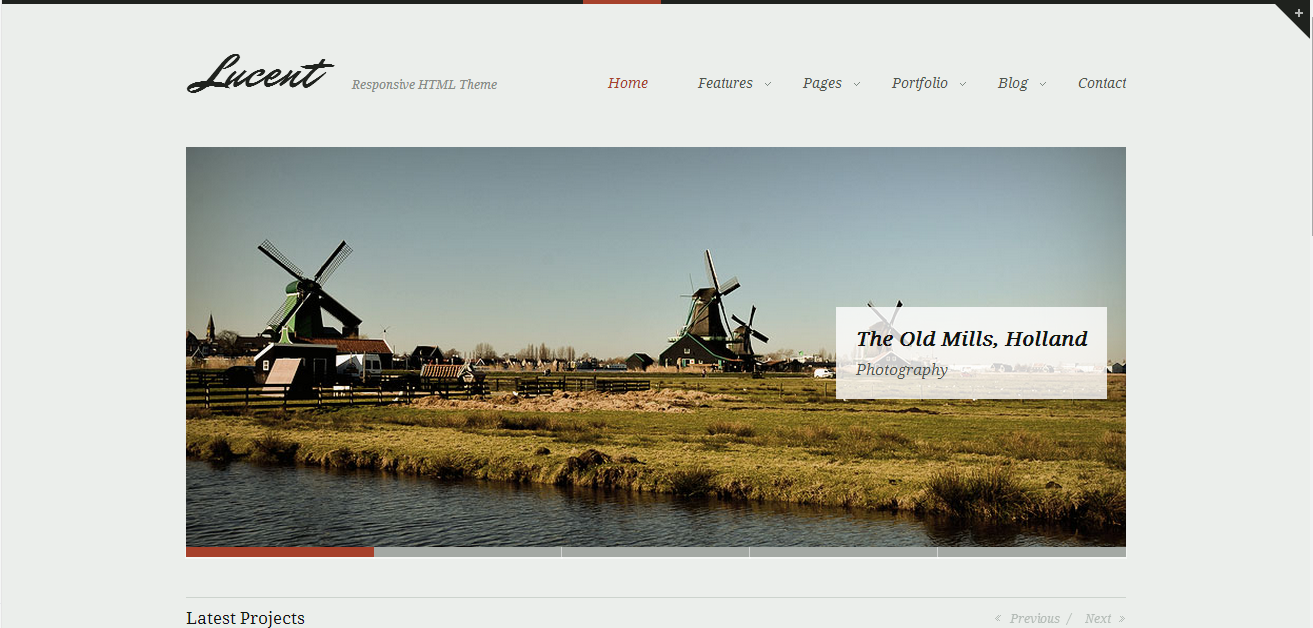
Task: Select the fifth slider segment
Action: click(1032, 552)
